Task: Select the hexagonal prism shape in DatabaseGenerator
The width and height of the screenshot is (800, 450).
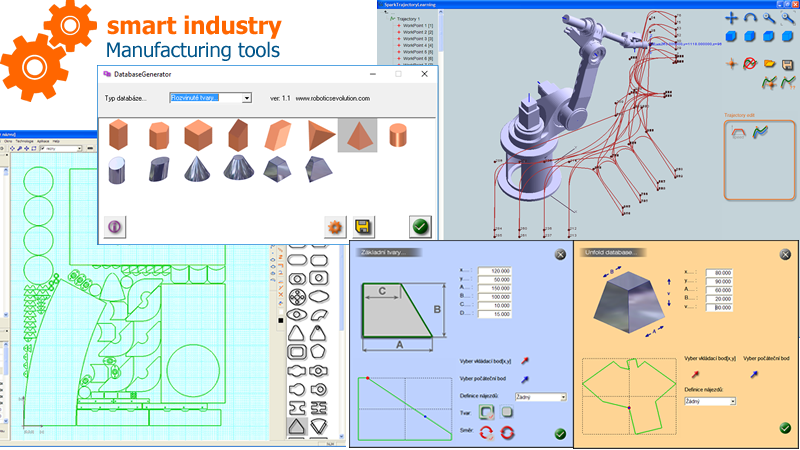Action: (159, 136)
